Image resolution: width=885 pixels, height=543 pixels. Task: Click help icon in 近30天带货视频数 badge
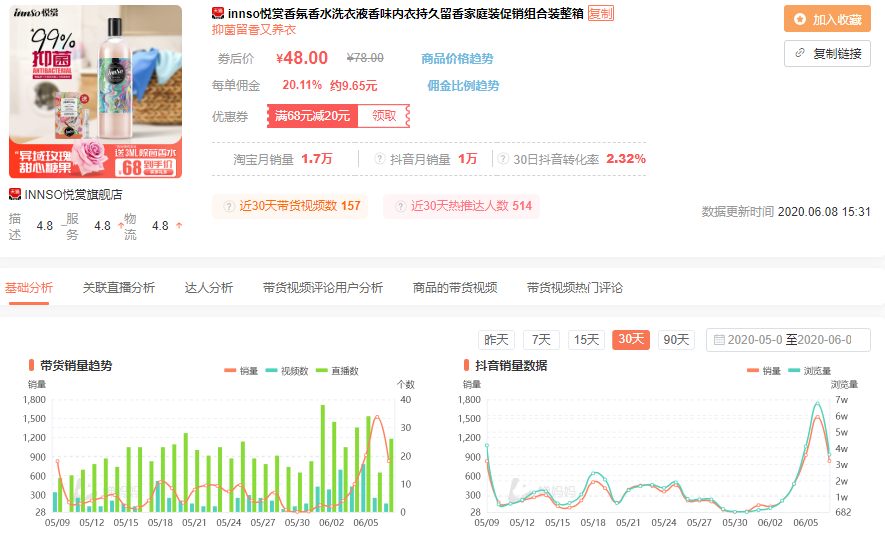point(229,206)
